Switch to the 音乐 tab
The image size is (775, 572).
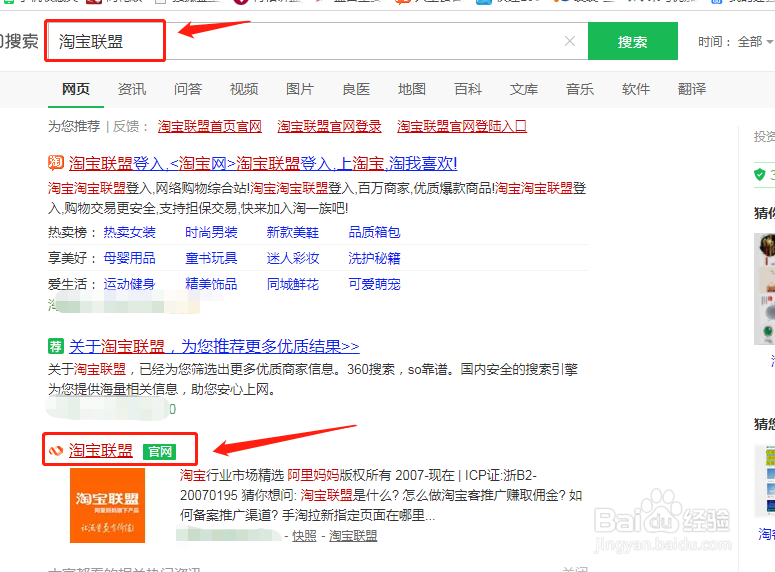tap(580, 89)
